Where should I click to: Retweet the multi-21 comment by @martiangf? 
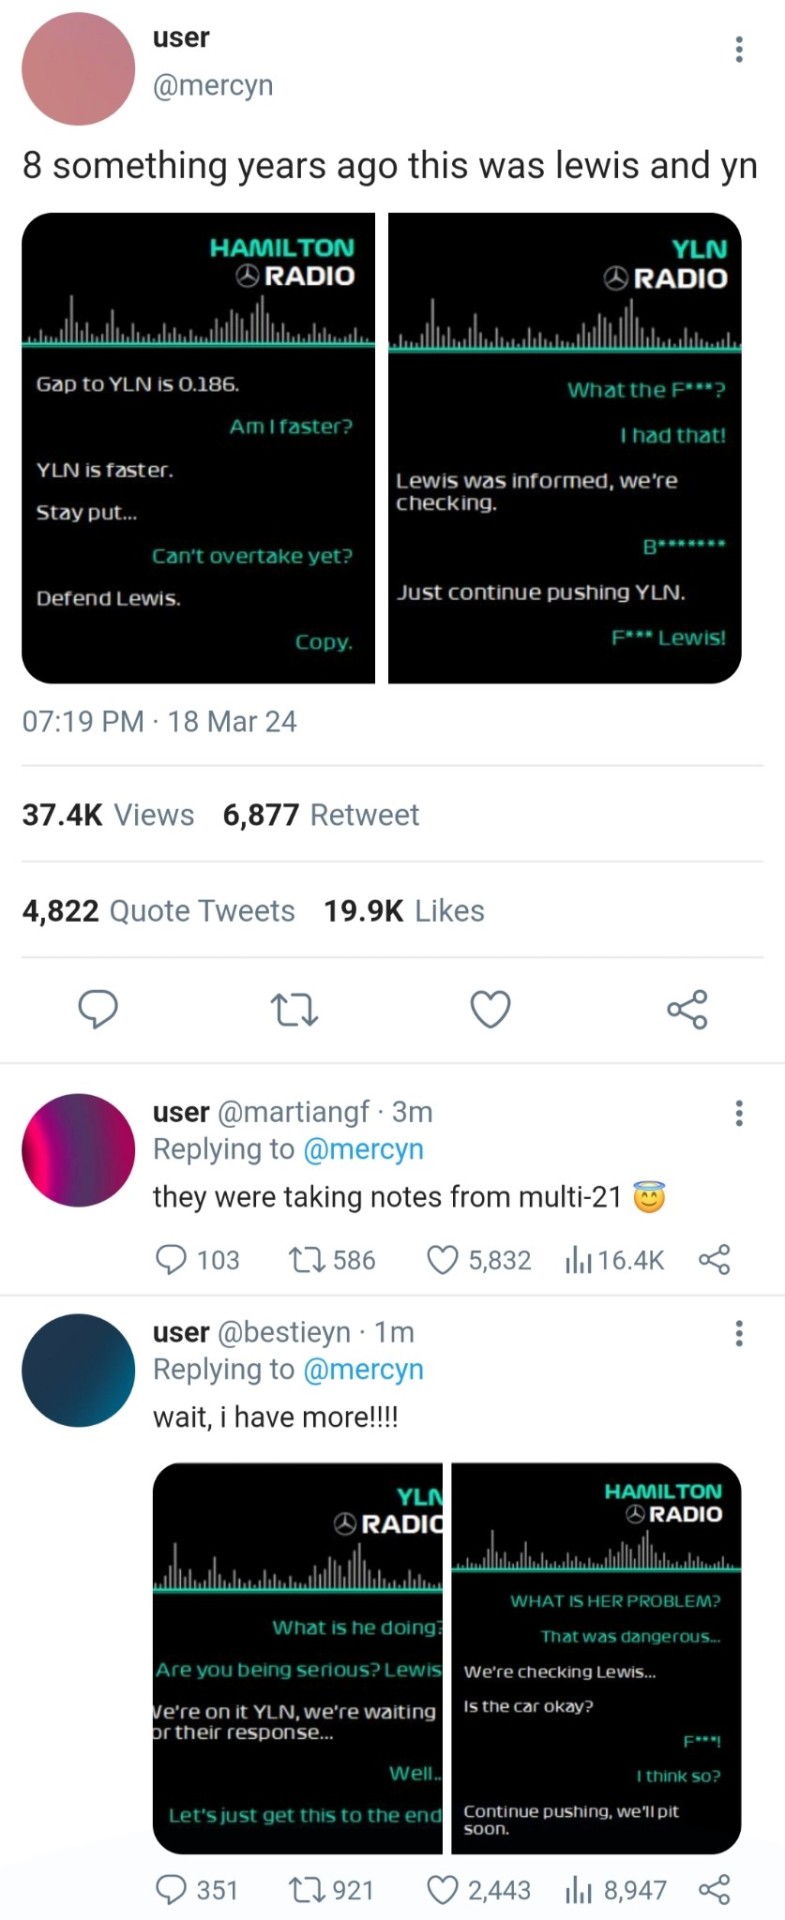pyautogui.click(x=304, y=1260)
